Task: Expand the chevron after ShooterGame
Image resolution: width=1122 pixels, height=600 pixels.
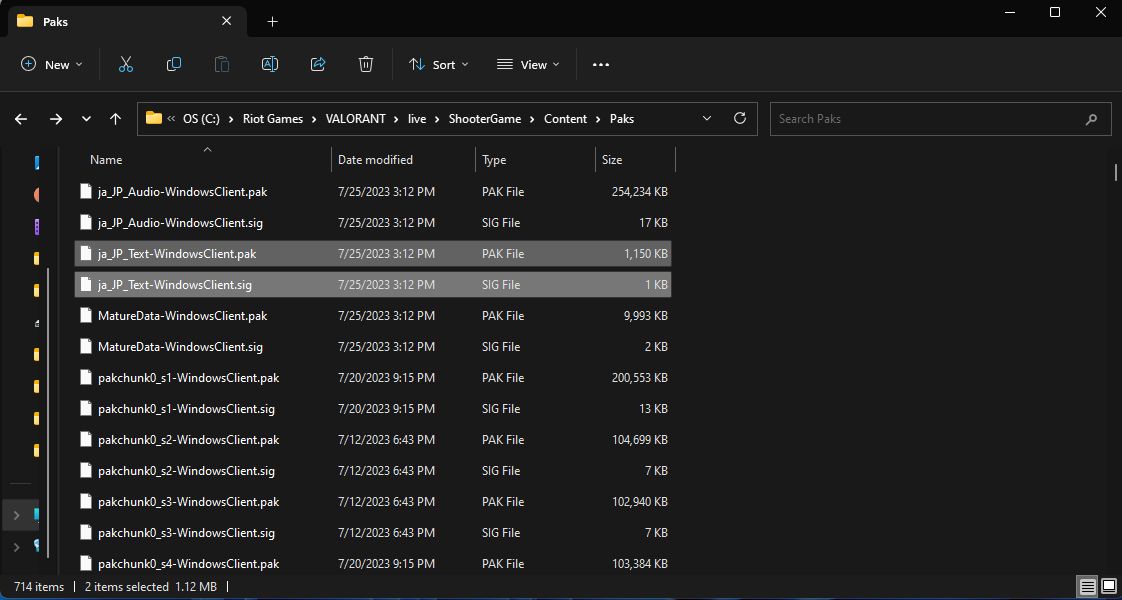Action: 532,119
